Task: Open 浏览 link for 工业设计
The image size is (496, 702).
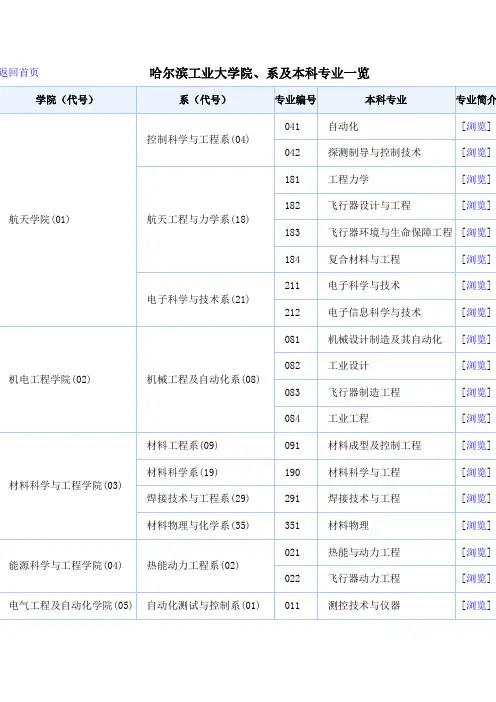Action: tap(476, 366)
